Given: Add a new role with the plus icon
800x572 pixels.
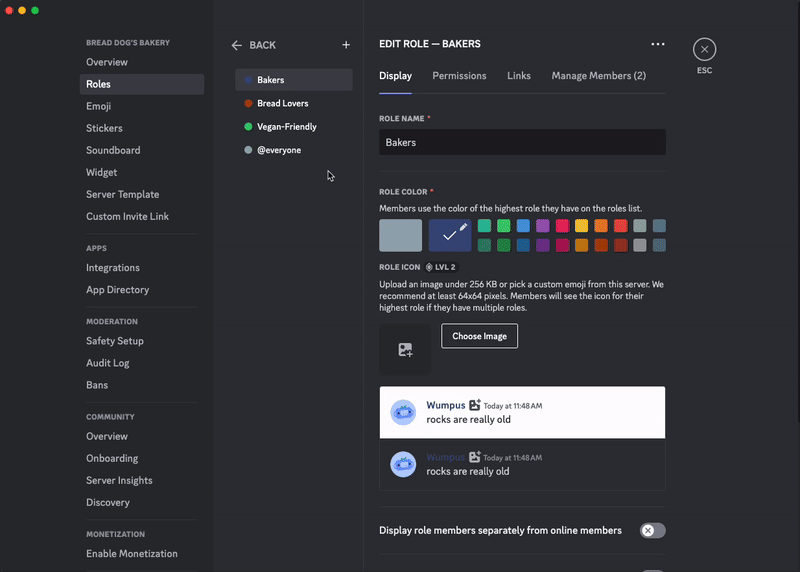Looking at the screenshot, I should click(x=346, y=45).
